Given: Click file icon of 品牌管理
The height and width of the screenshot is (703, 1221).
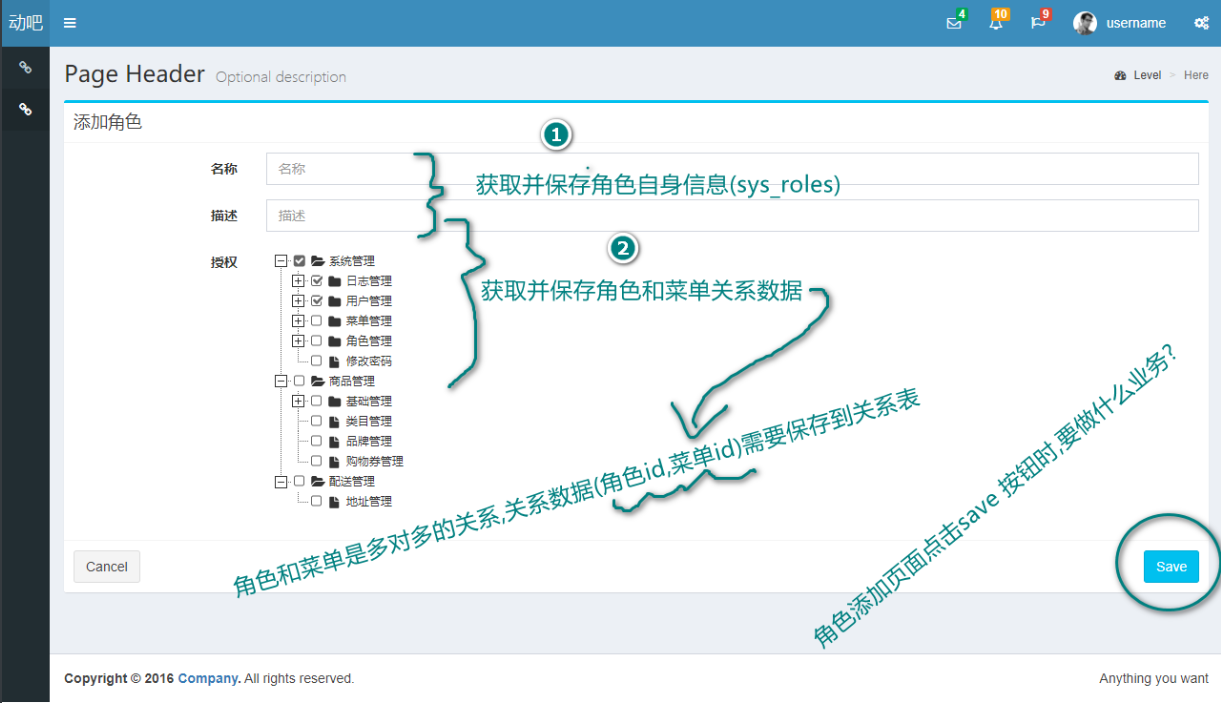Looking at the screenshot, I should click(335, 441).
